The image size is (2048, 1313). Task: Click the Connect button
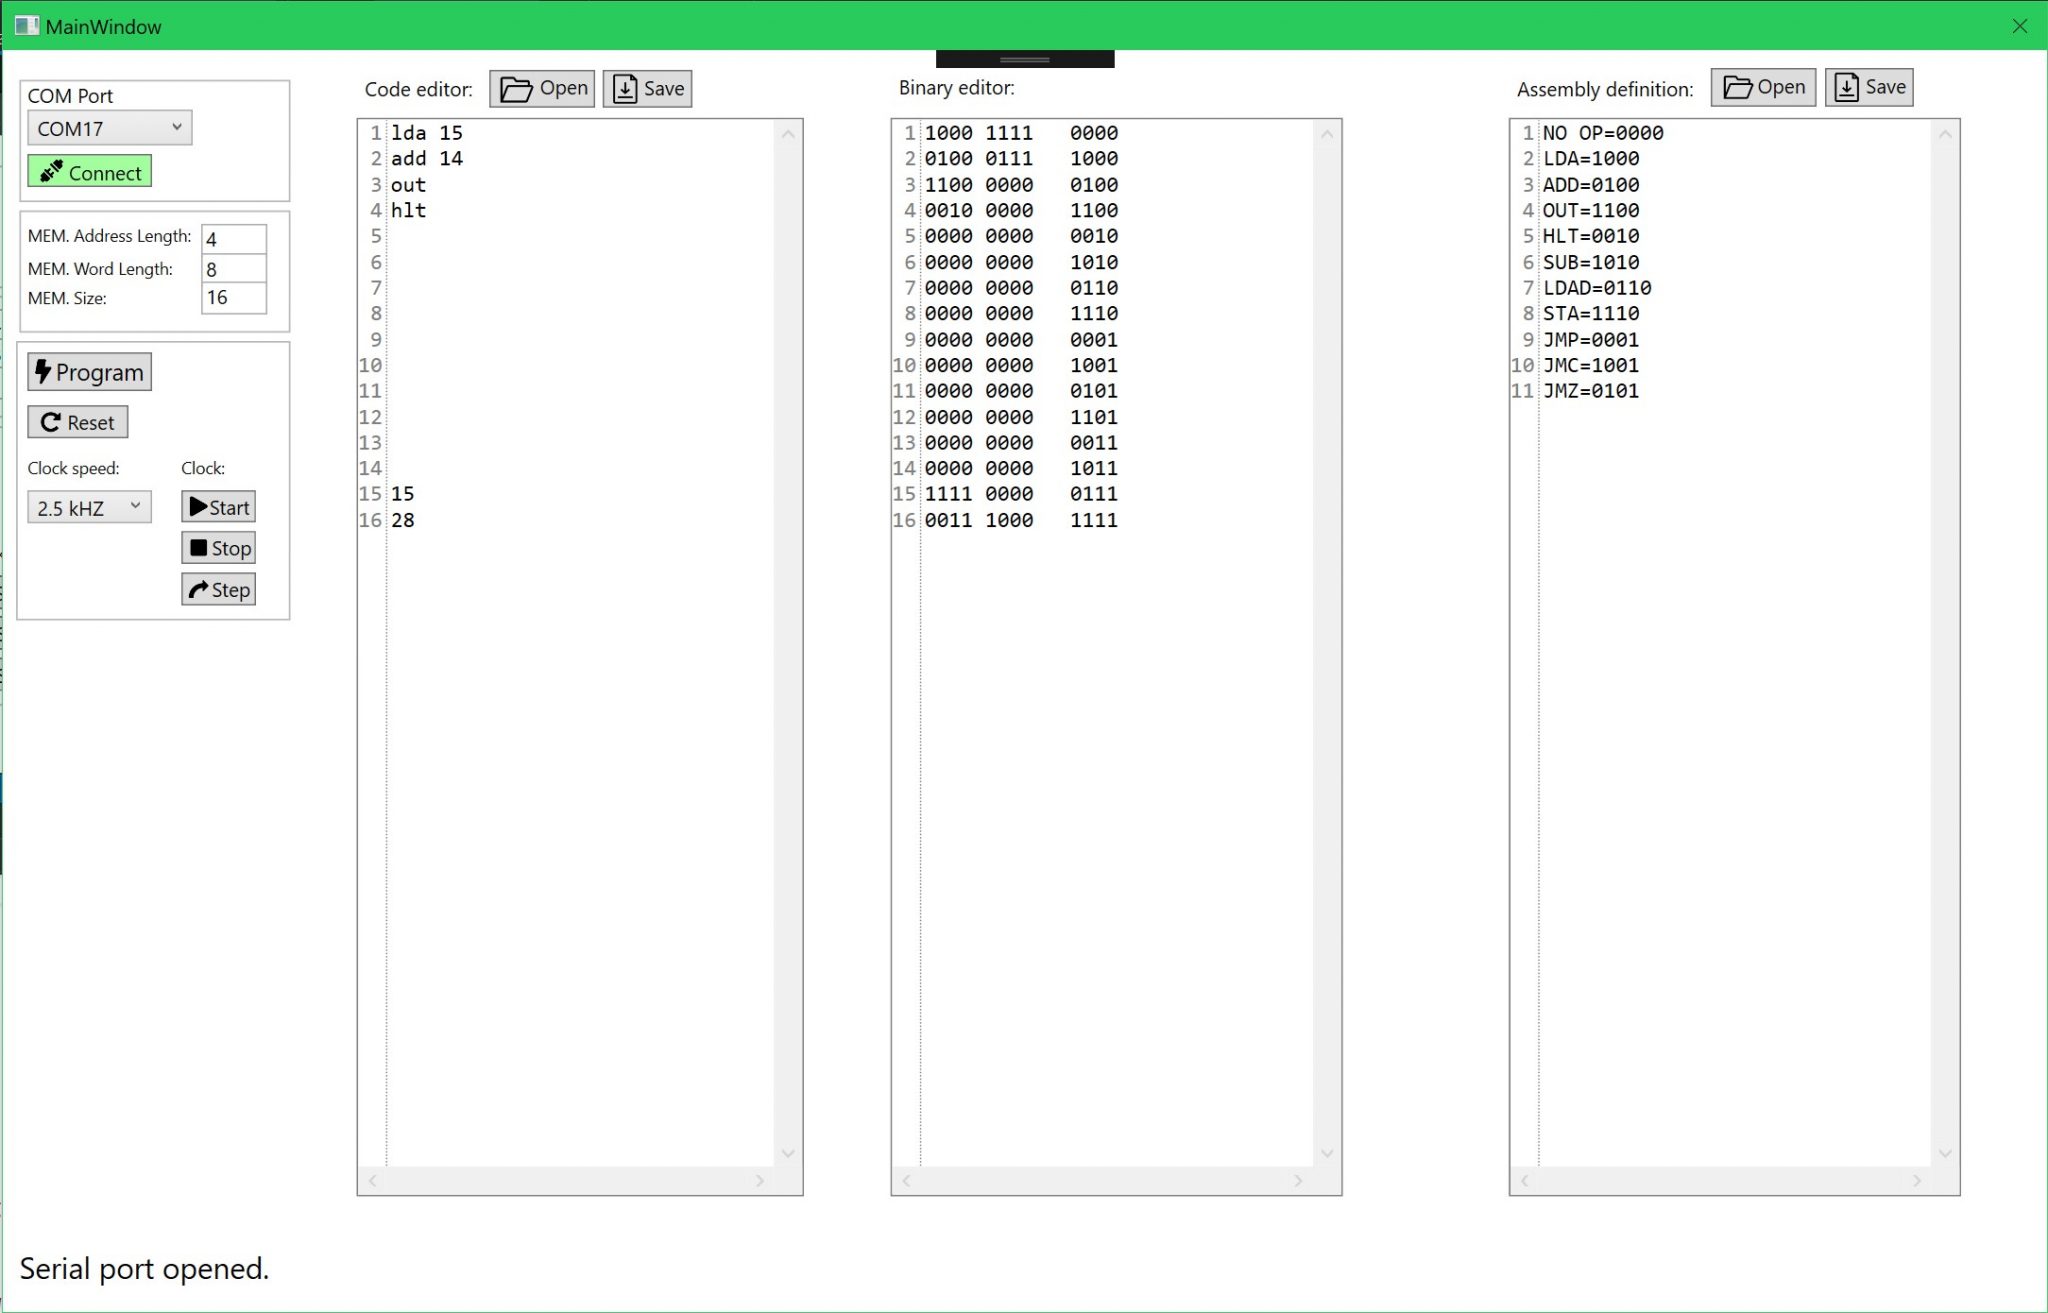pyautogui.click(x=89, y=171)
